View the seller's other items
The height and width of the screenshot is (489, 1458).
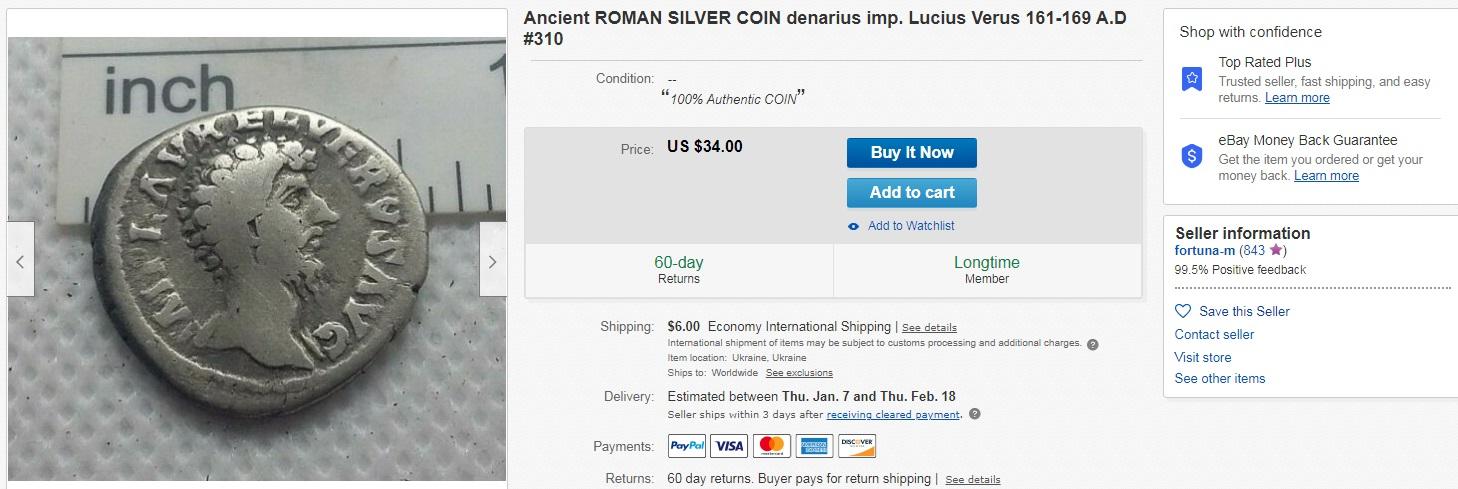click(x=1219, y=378)
